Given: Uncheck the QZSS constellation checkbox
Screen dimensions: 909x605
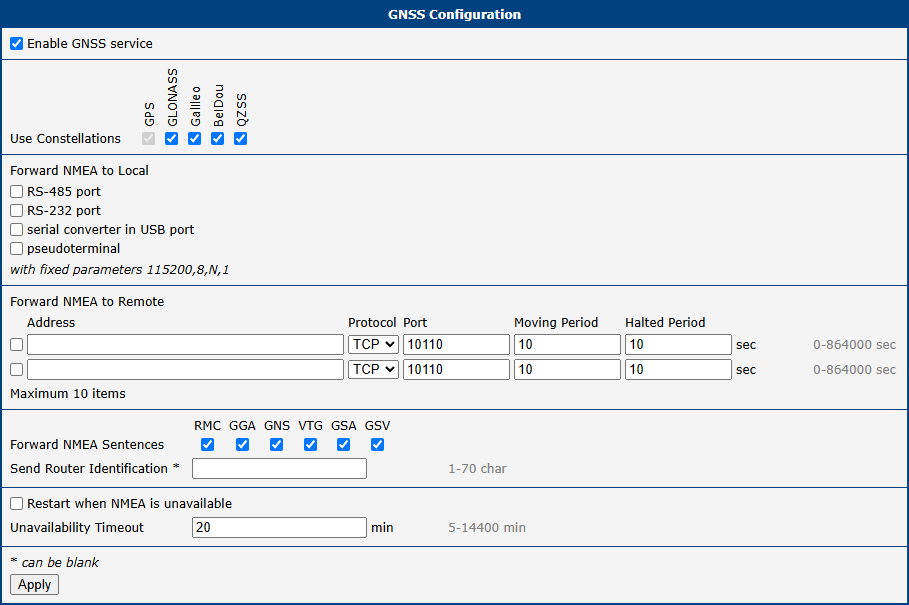Looking at the screenshot, I should click(x=241, y=139).
